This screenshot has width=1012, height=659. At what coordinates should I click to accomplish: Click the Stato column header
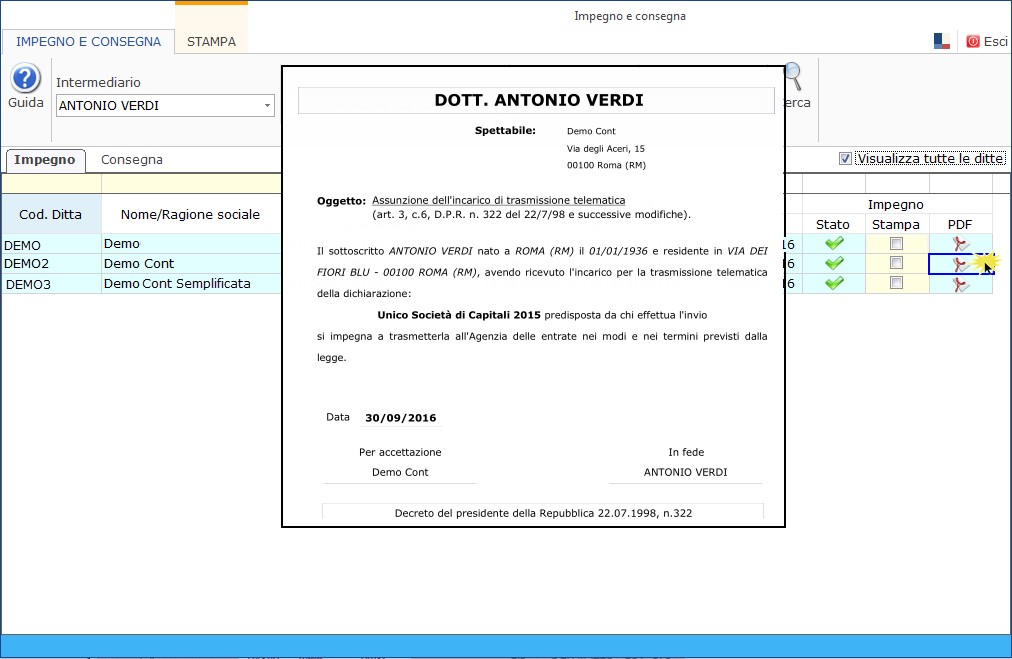[x=833, y=225]
